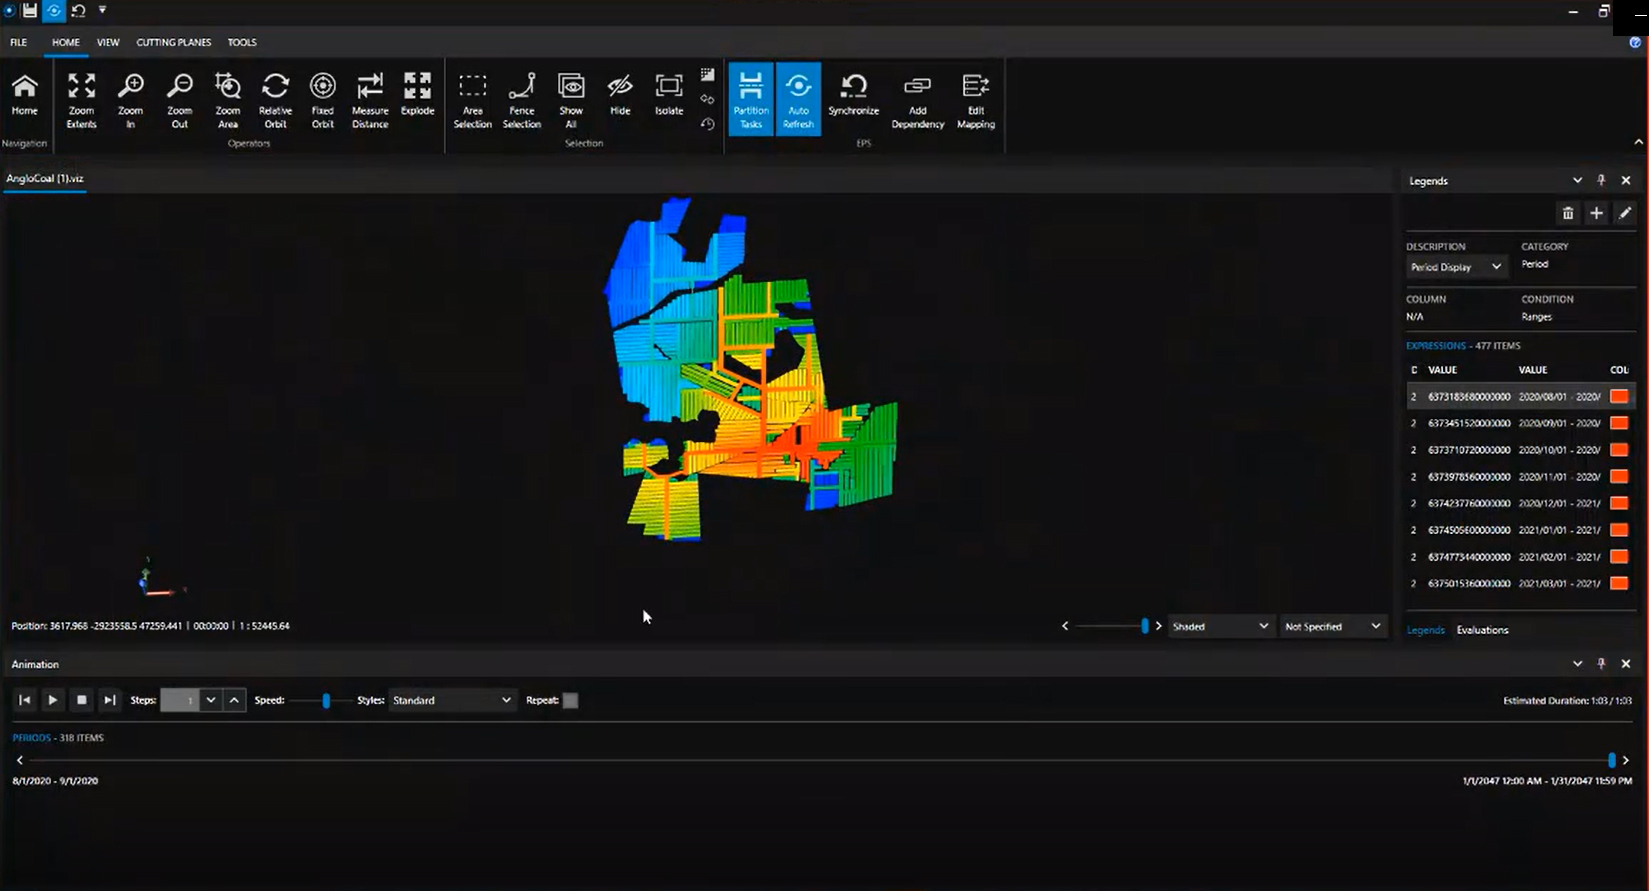The width and height of the screenshot is (1649, 891).
Task: Disable the Auto Refresh toggle
Action: (x=798, y=99)
